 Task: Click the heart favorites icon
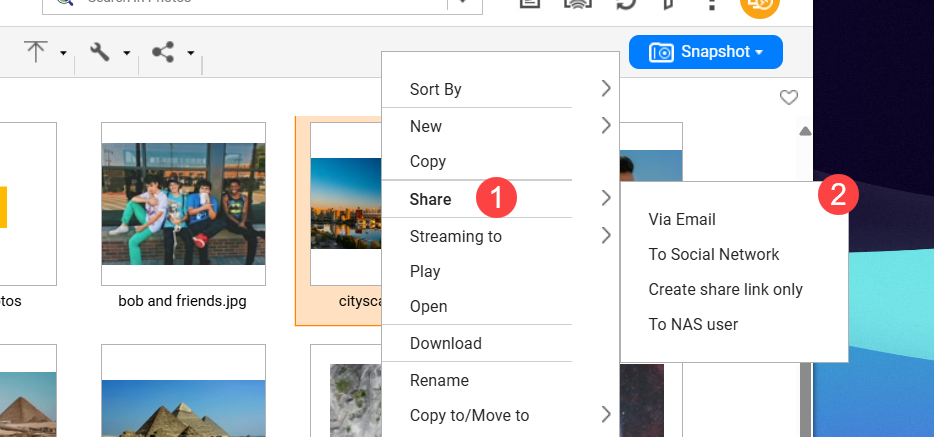point(789,98)
